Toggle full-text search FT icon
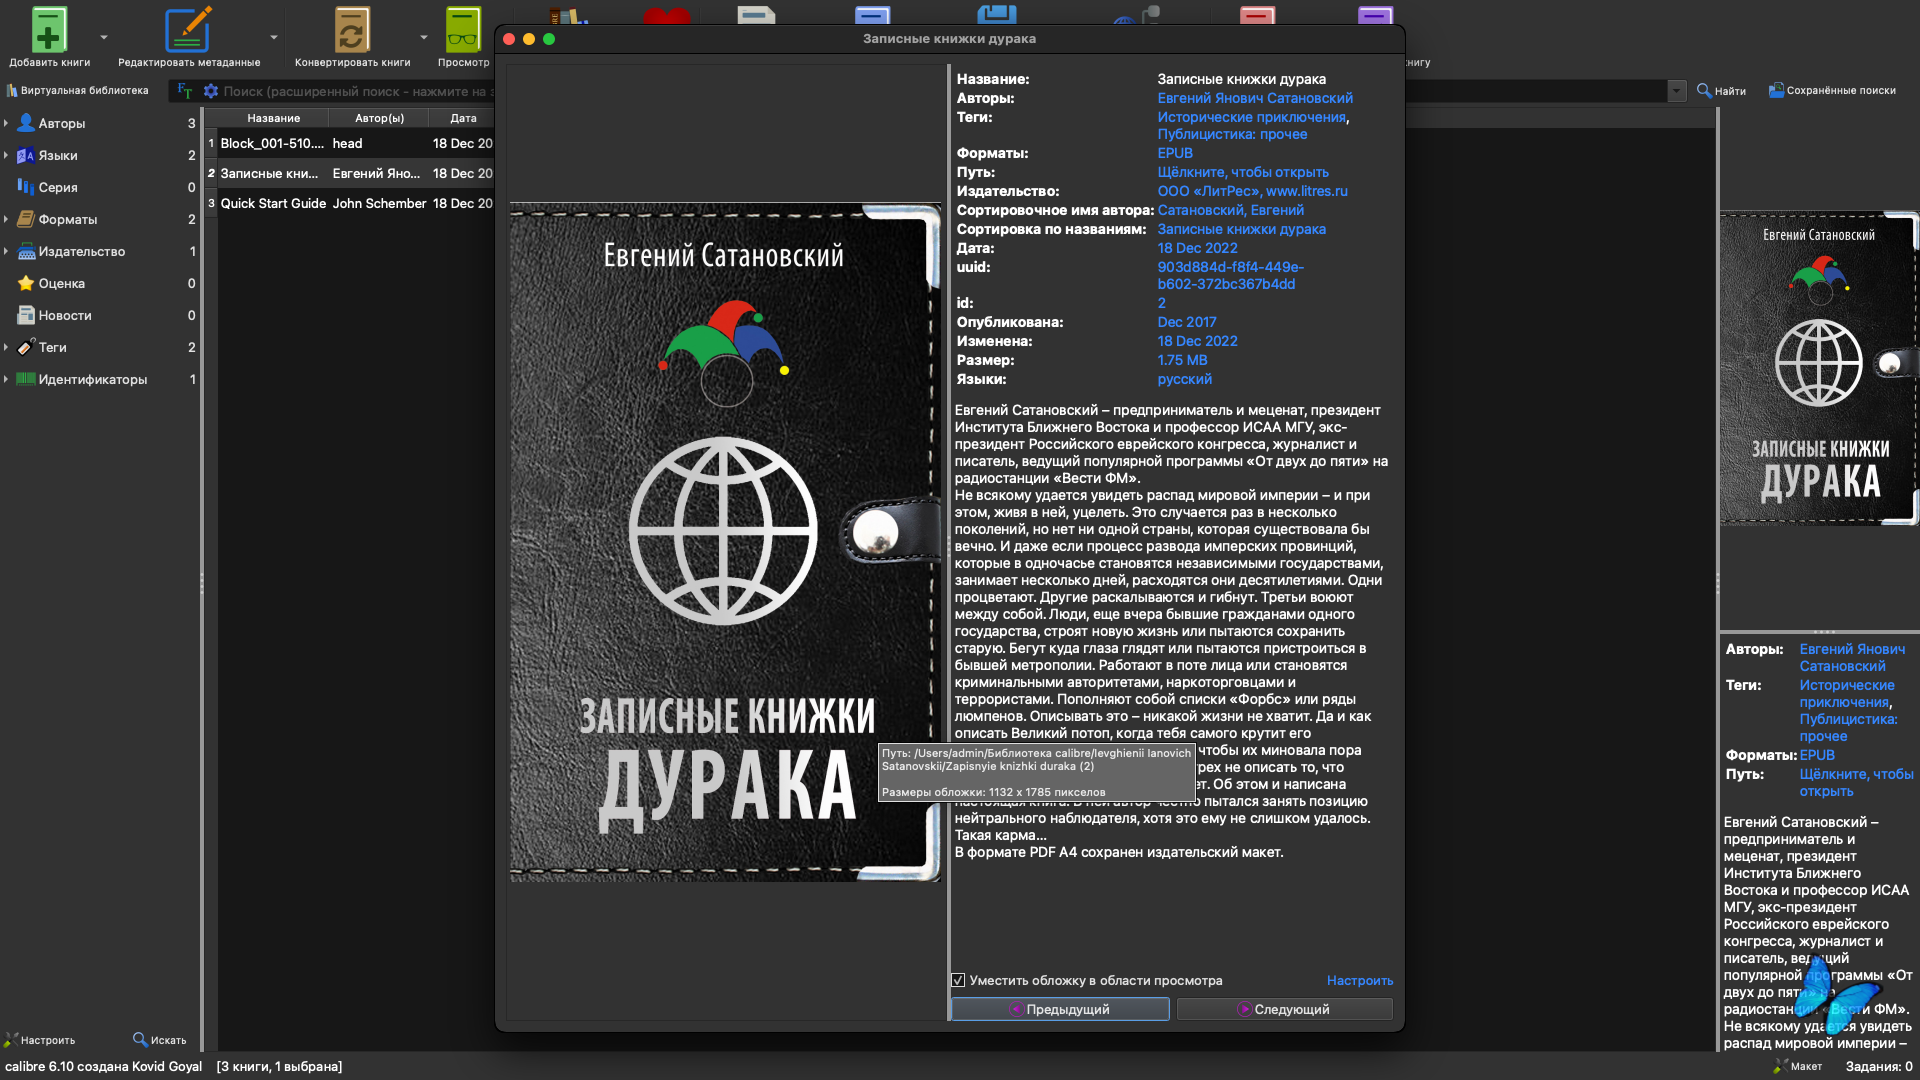 185,91
